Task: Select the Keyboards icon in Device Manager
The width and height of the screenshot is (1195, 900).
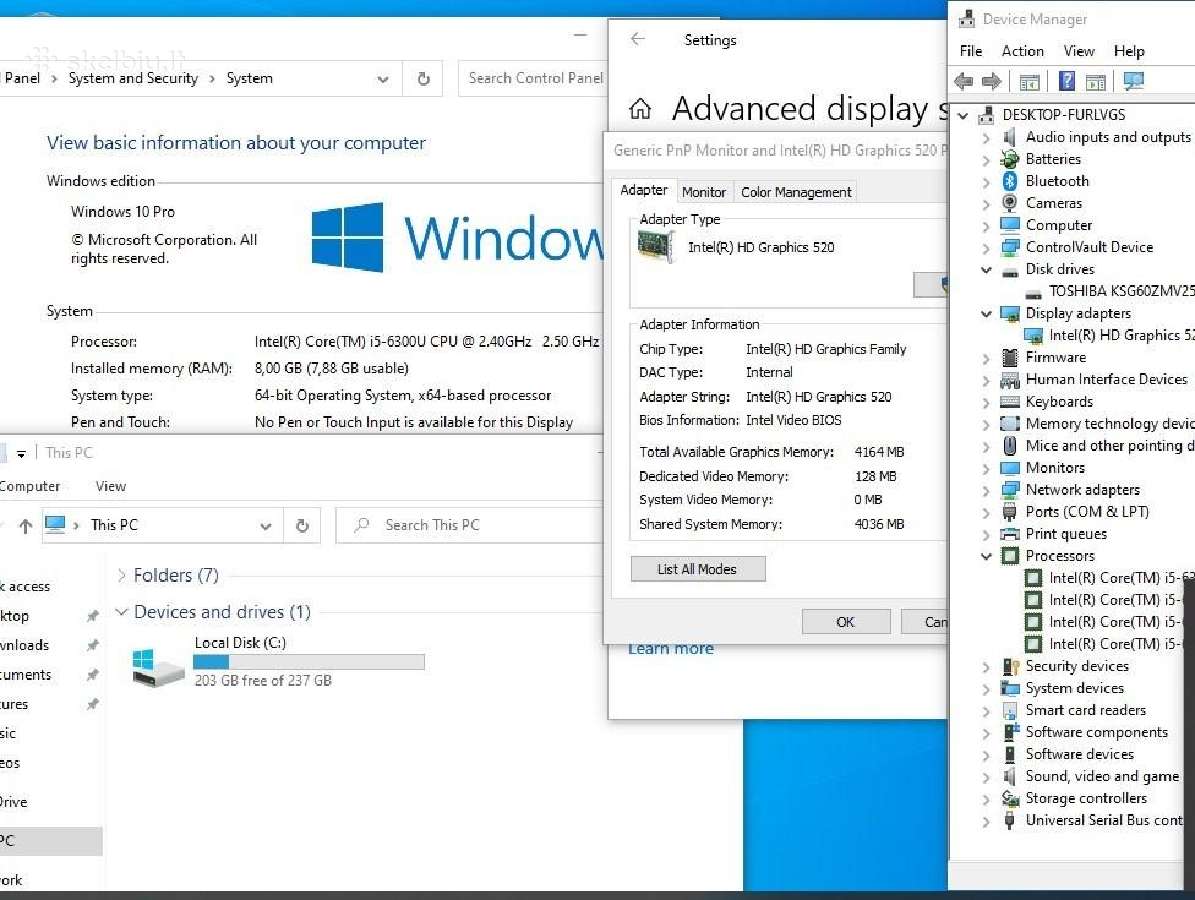Action: [x=1010, y=402]
